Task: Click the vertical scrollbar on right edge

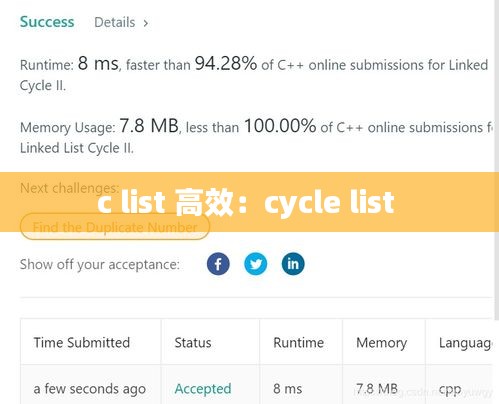Action: coord(496,160)
